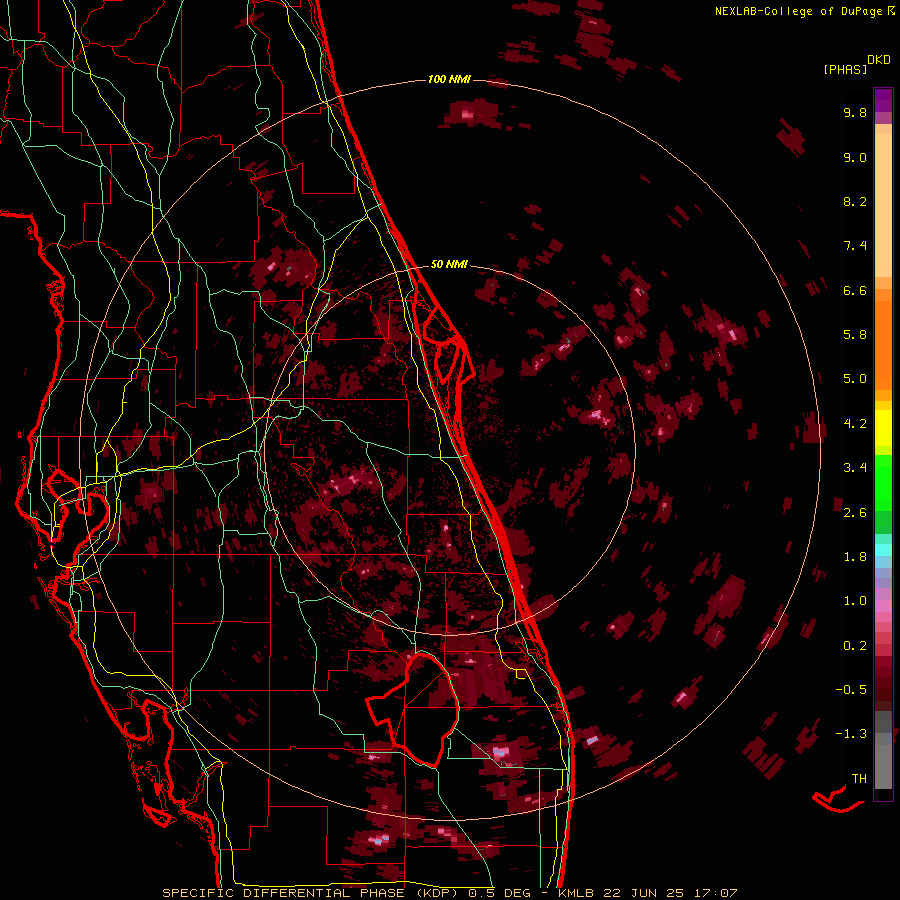
Task: Click the 5.0 scale value
Action: [x=855, y=379]
